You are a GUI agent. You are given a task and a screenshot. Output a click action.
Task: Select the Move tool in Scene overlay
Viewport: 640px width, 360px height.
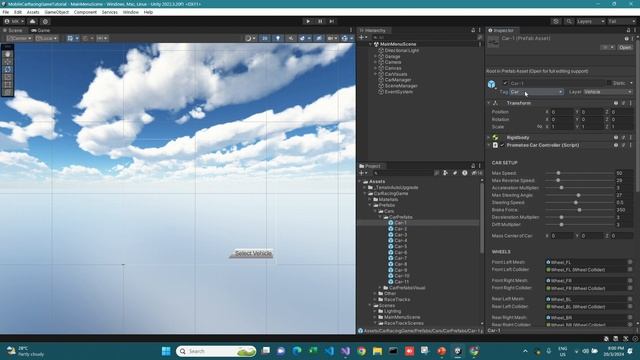pos(8,62)
